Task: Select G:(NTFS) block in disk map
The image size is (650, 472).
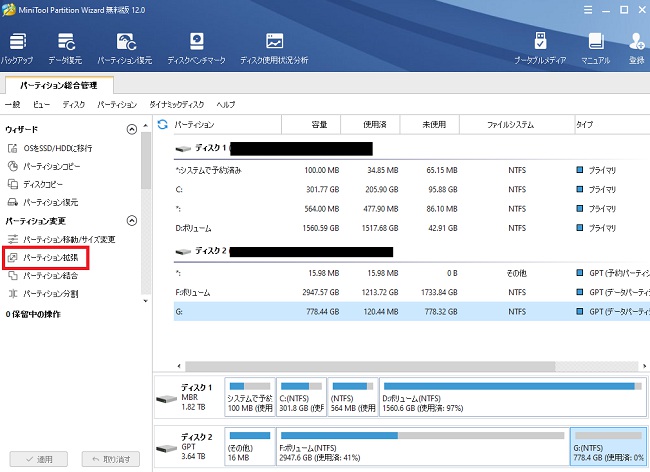Action: [609, 446]
